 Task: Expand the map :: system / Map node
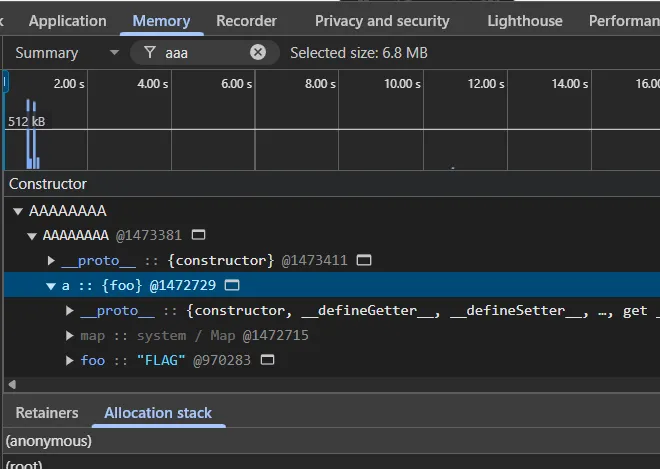[x=70, y=336]
